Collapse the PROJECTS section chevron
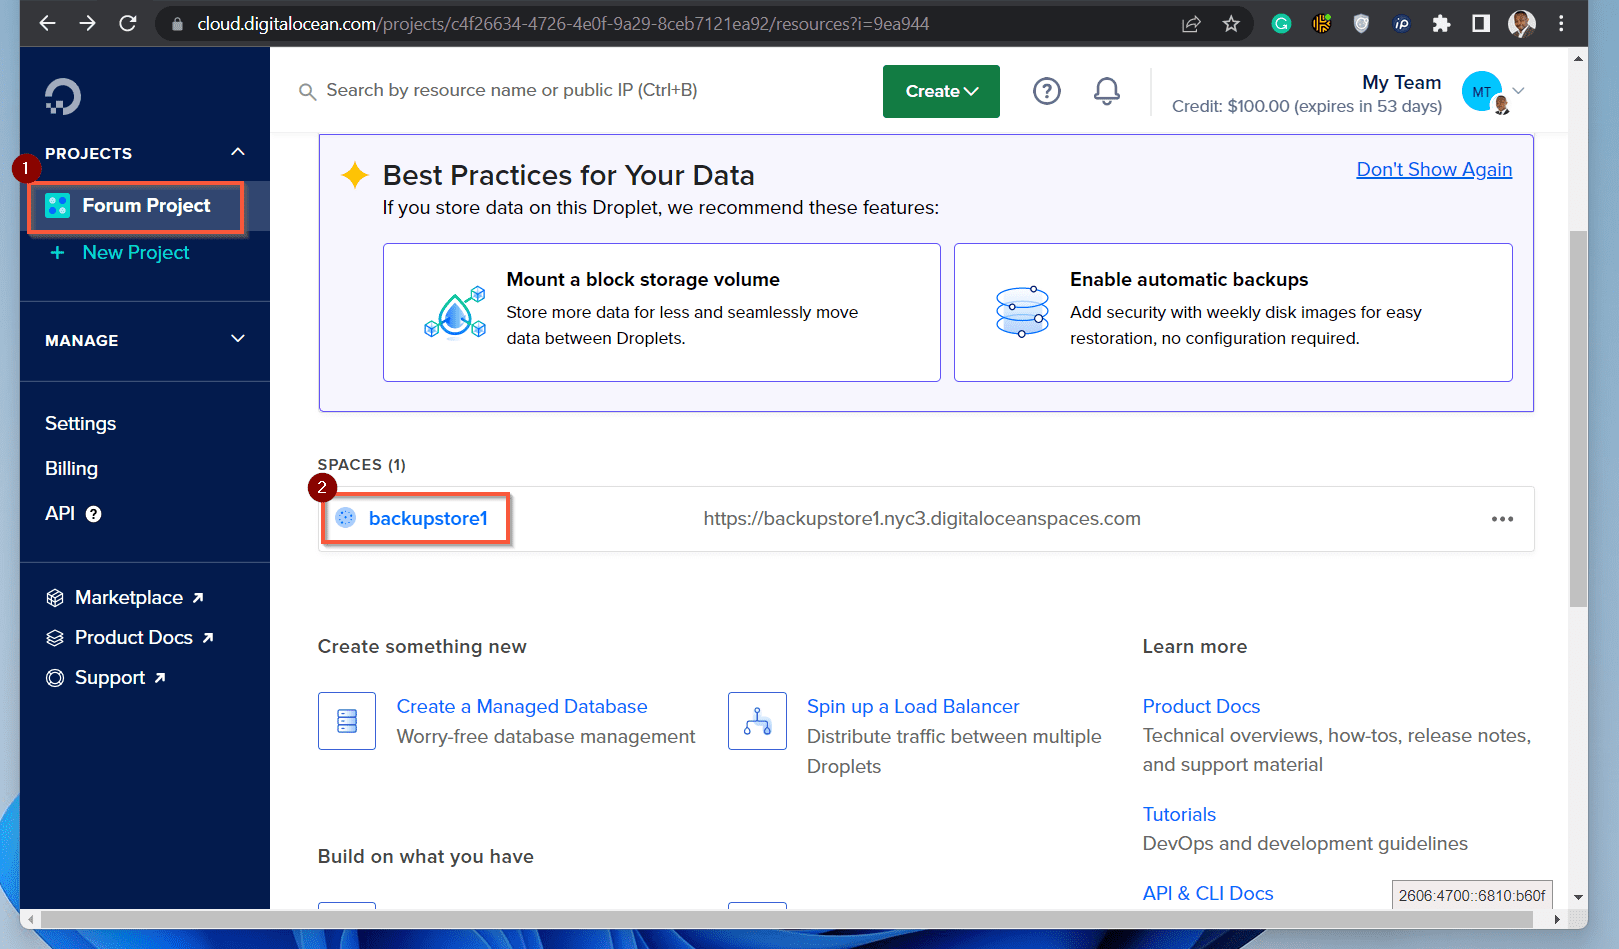 point(238,152)
